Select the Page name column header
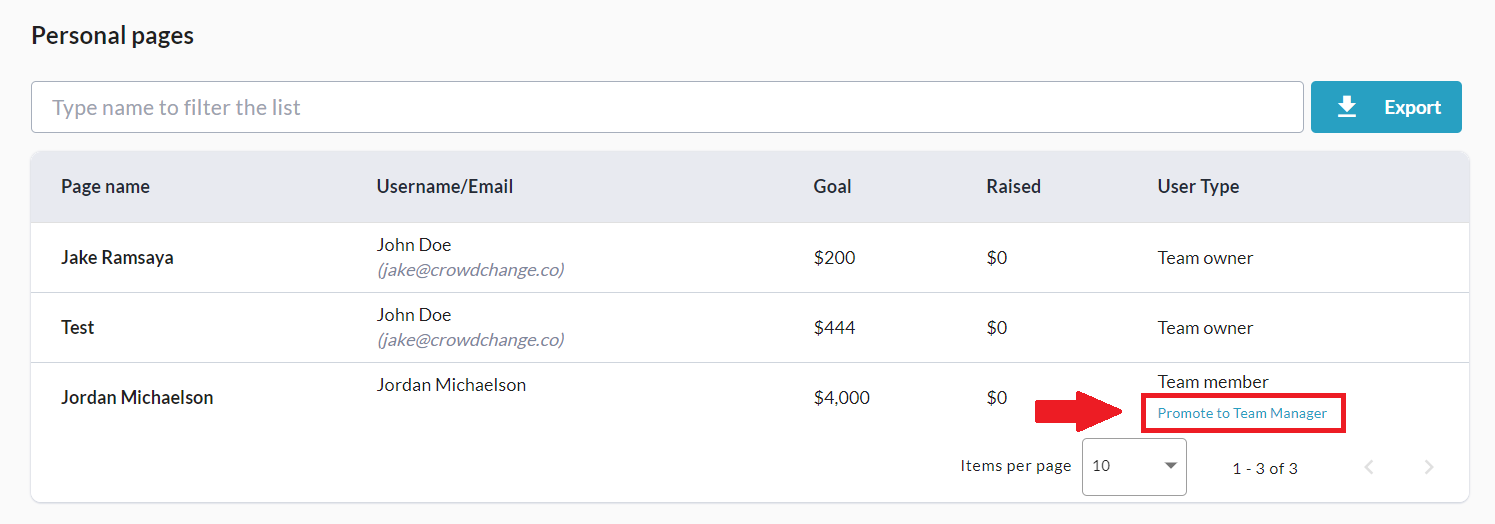1495x524 pixels. [x=105, y=186]
